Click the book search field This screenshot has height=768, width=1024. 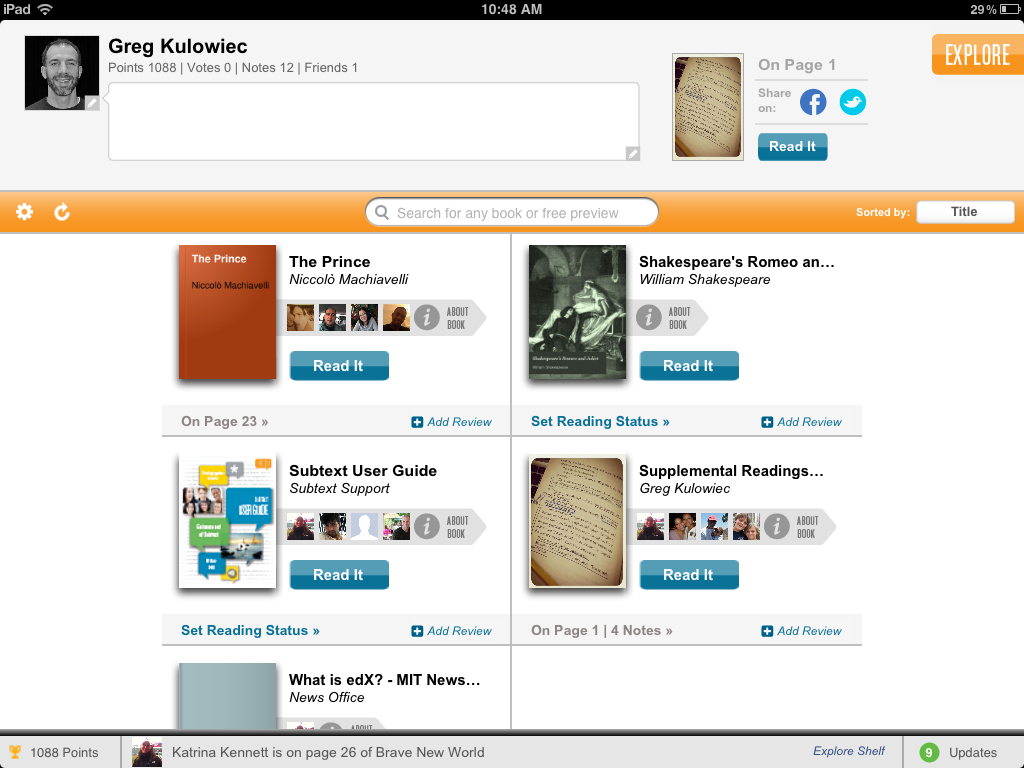point(511,212)
